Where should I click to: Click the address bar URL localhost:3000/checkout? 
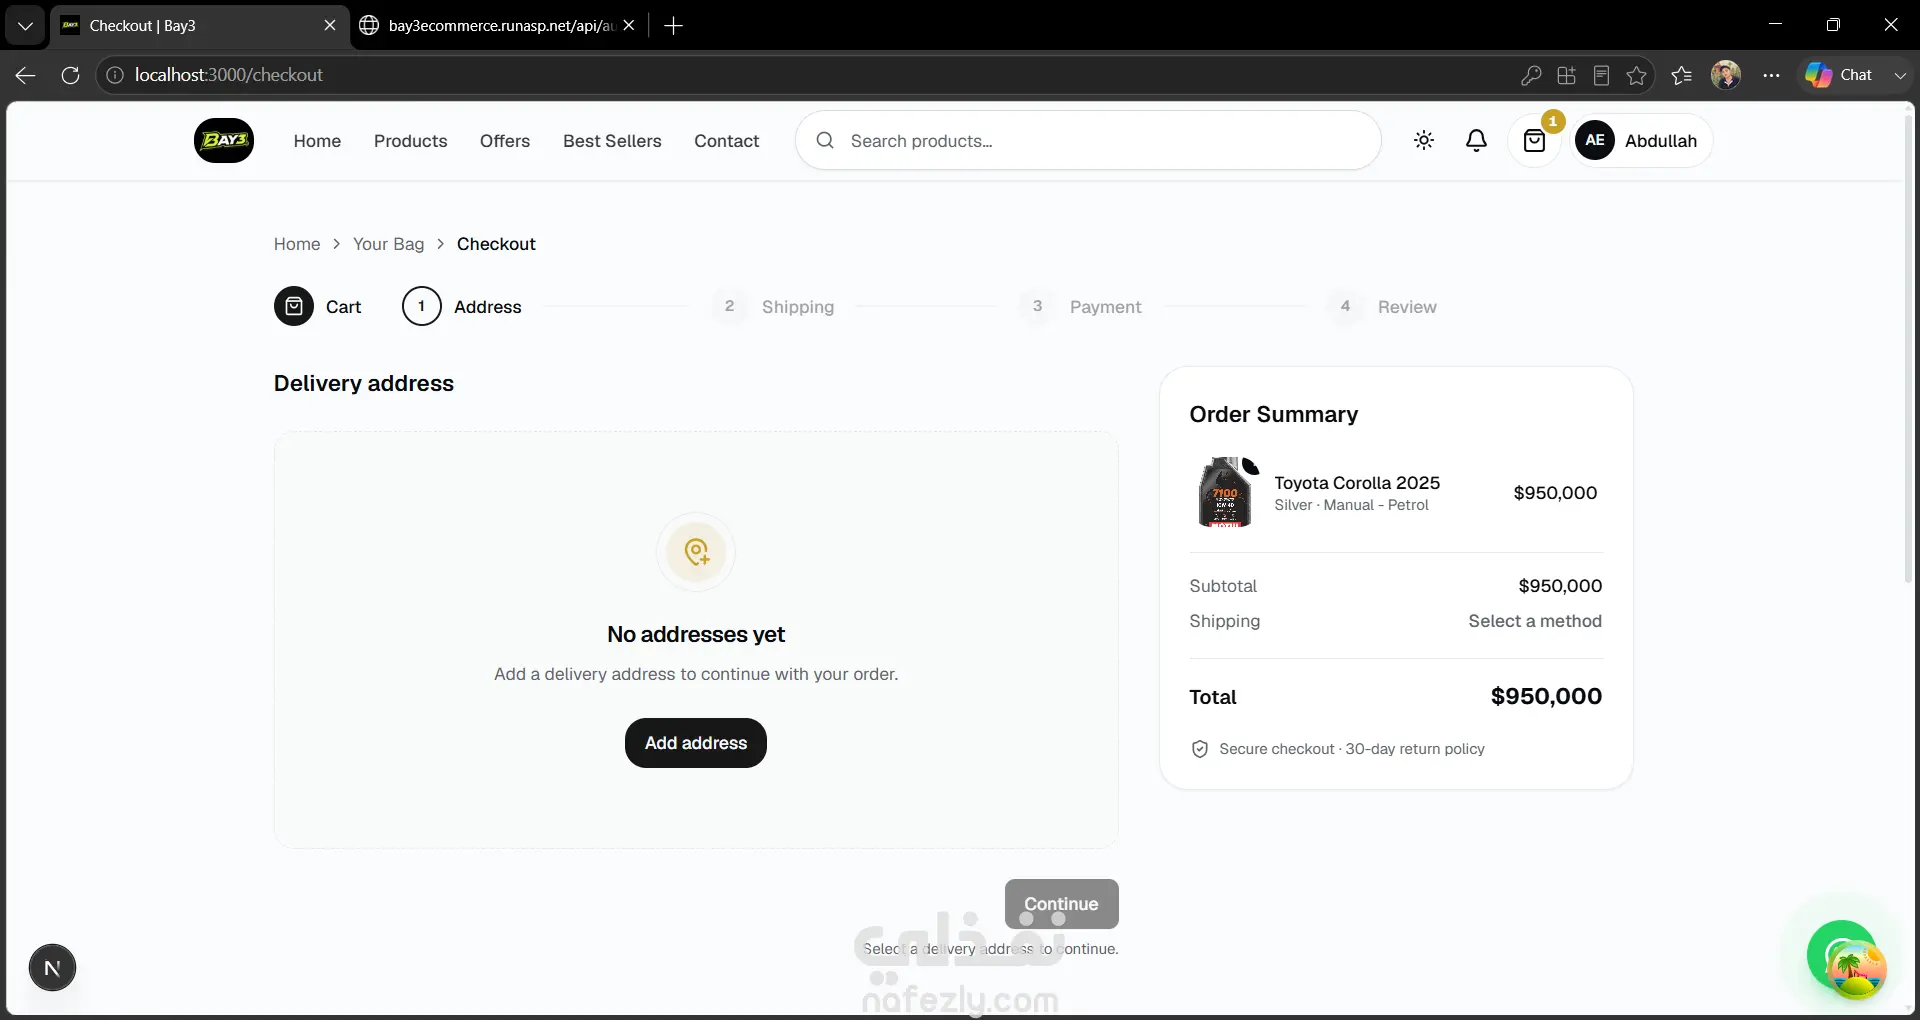229,75
